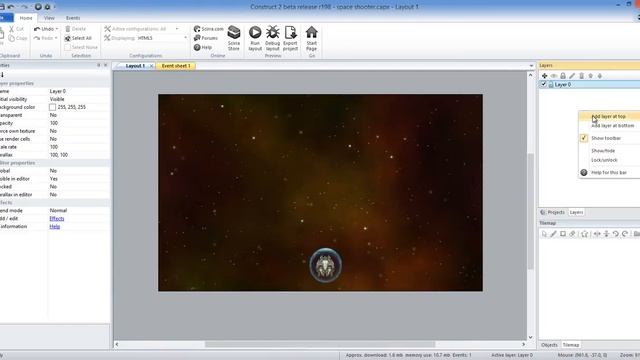Switch to the Layers panel tab
The width and height of the screenshot is (640, 360).
coord(576,212)
